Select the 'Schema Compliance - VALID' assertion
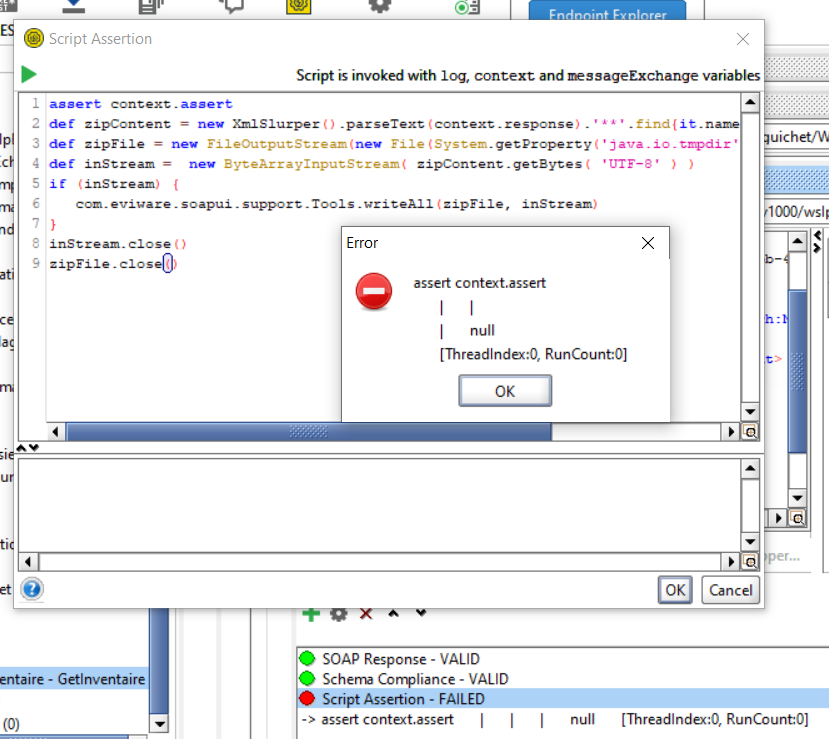The width and height of the screenshot is (829, 739). (x=414, y=679)
